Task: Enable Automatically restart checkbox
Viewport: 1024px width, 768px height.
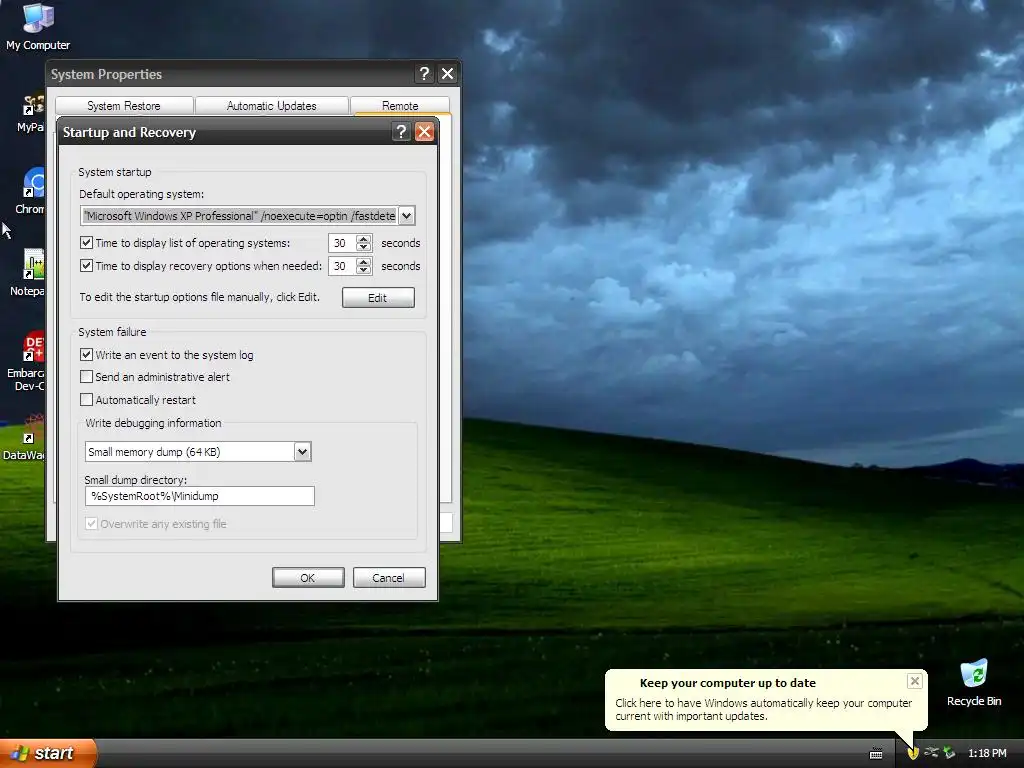Action: pos(86,399)
